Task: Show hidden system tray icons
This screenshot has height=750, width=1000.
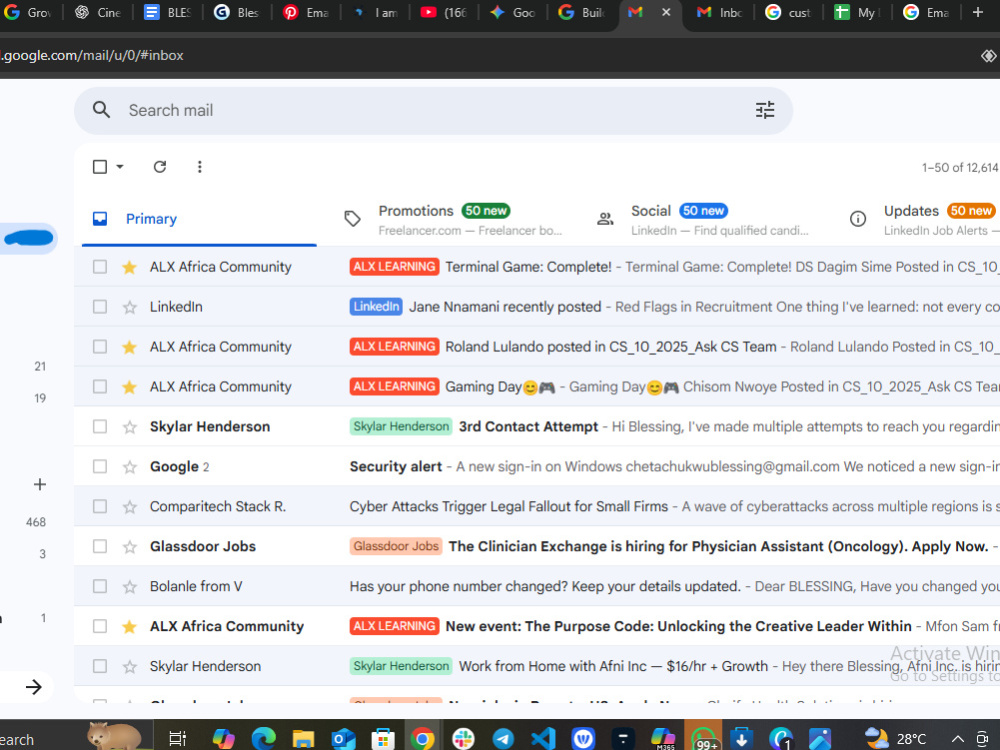Action: coord(957,739)
